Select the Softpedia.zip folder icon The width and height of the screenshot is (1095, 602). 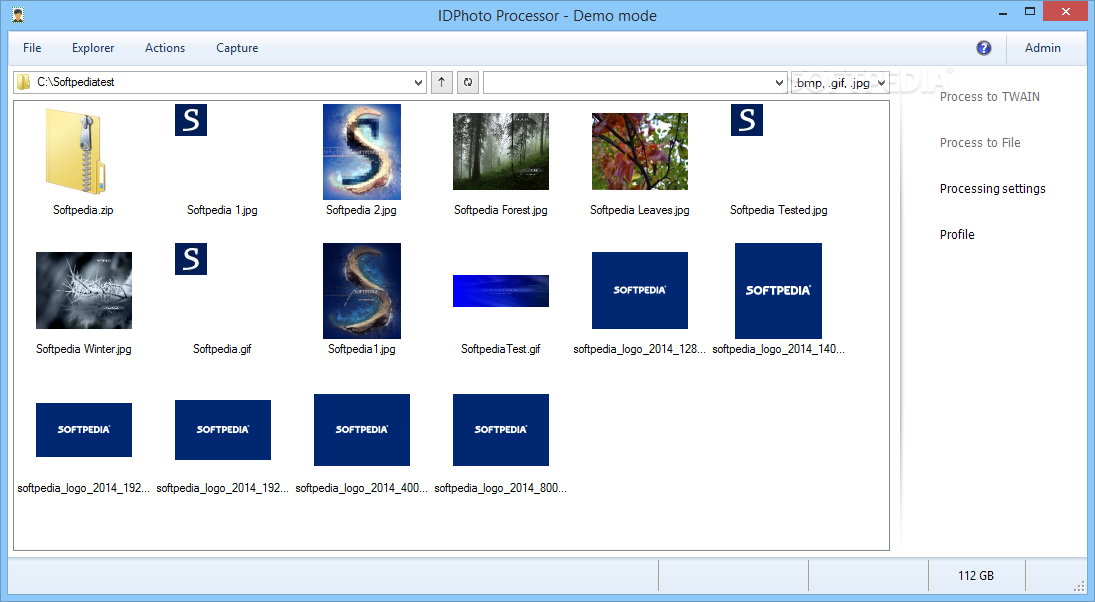[75, 151]
